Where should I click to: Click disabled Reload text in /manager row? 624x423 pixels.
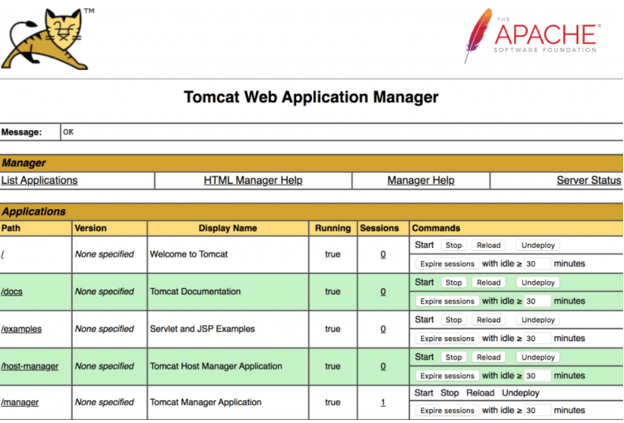480,393
